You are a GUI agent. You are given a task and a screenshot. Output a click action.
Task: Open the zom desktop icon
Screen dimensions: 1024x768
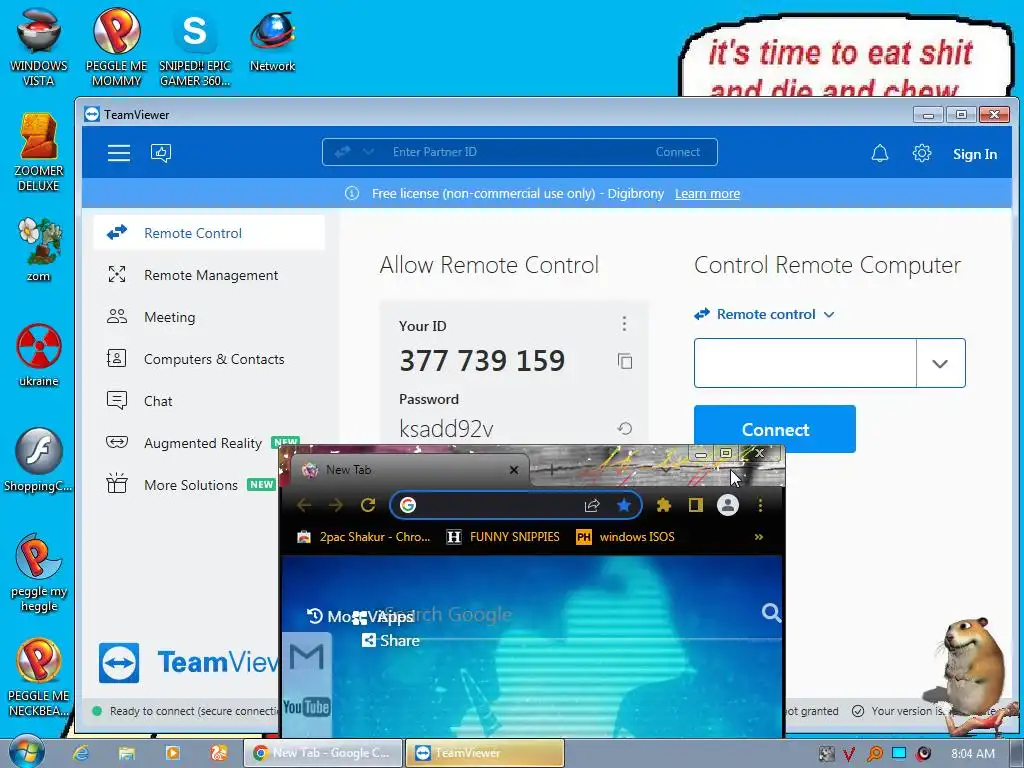tap(39, 249)
